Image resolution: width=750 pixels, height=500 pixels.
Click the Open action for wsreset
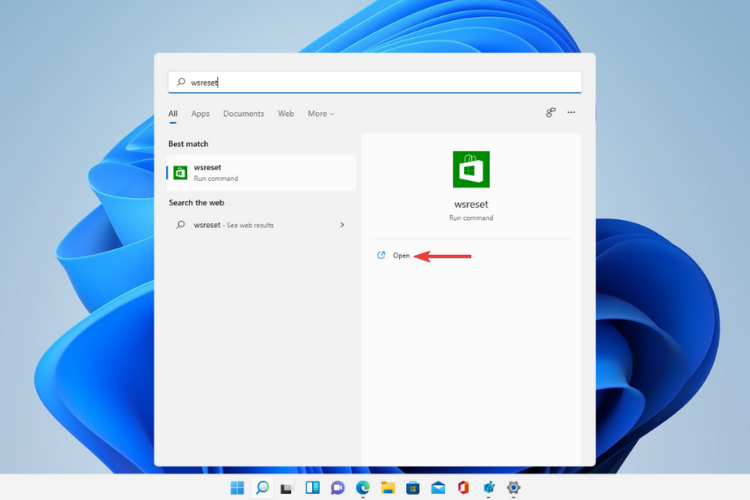pyautogui.click(x=401, y=256)
